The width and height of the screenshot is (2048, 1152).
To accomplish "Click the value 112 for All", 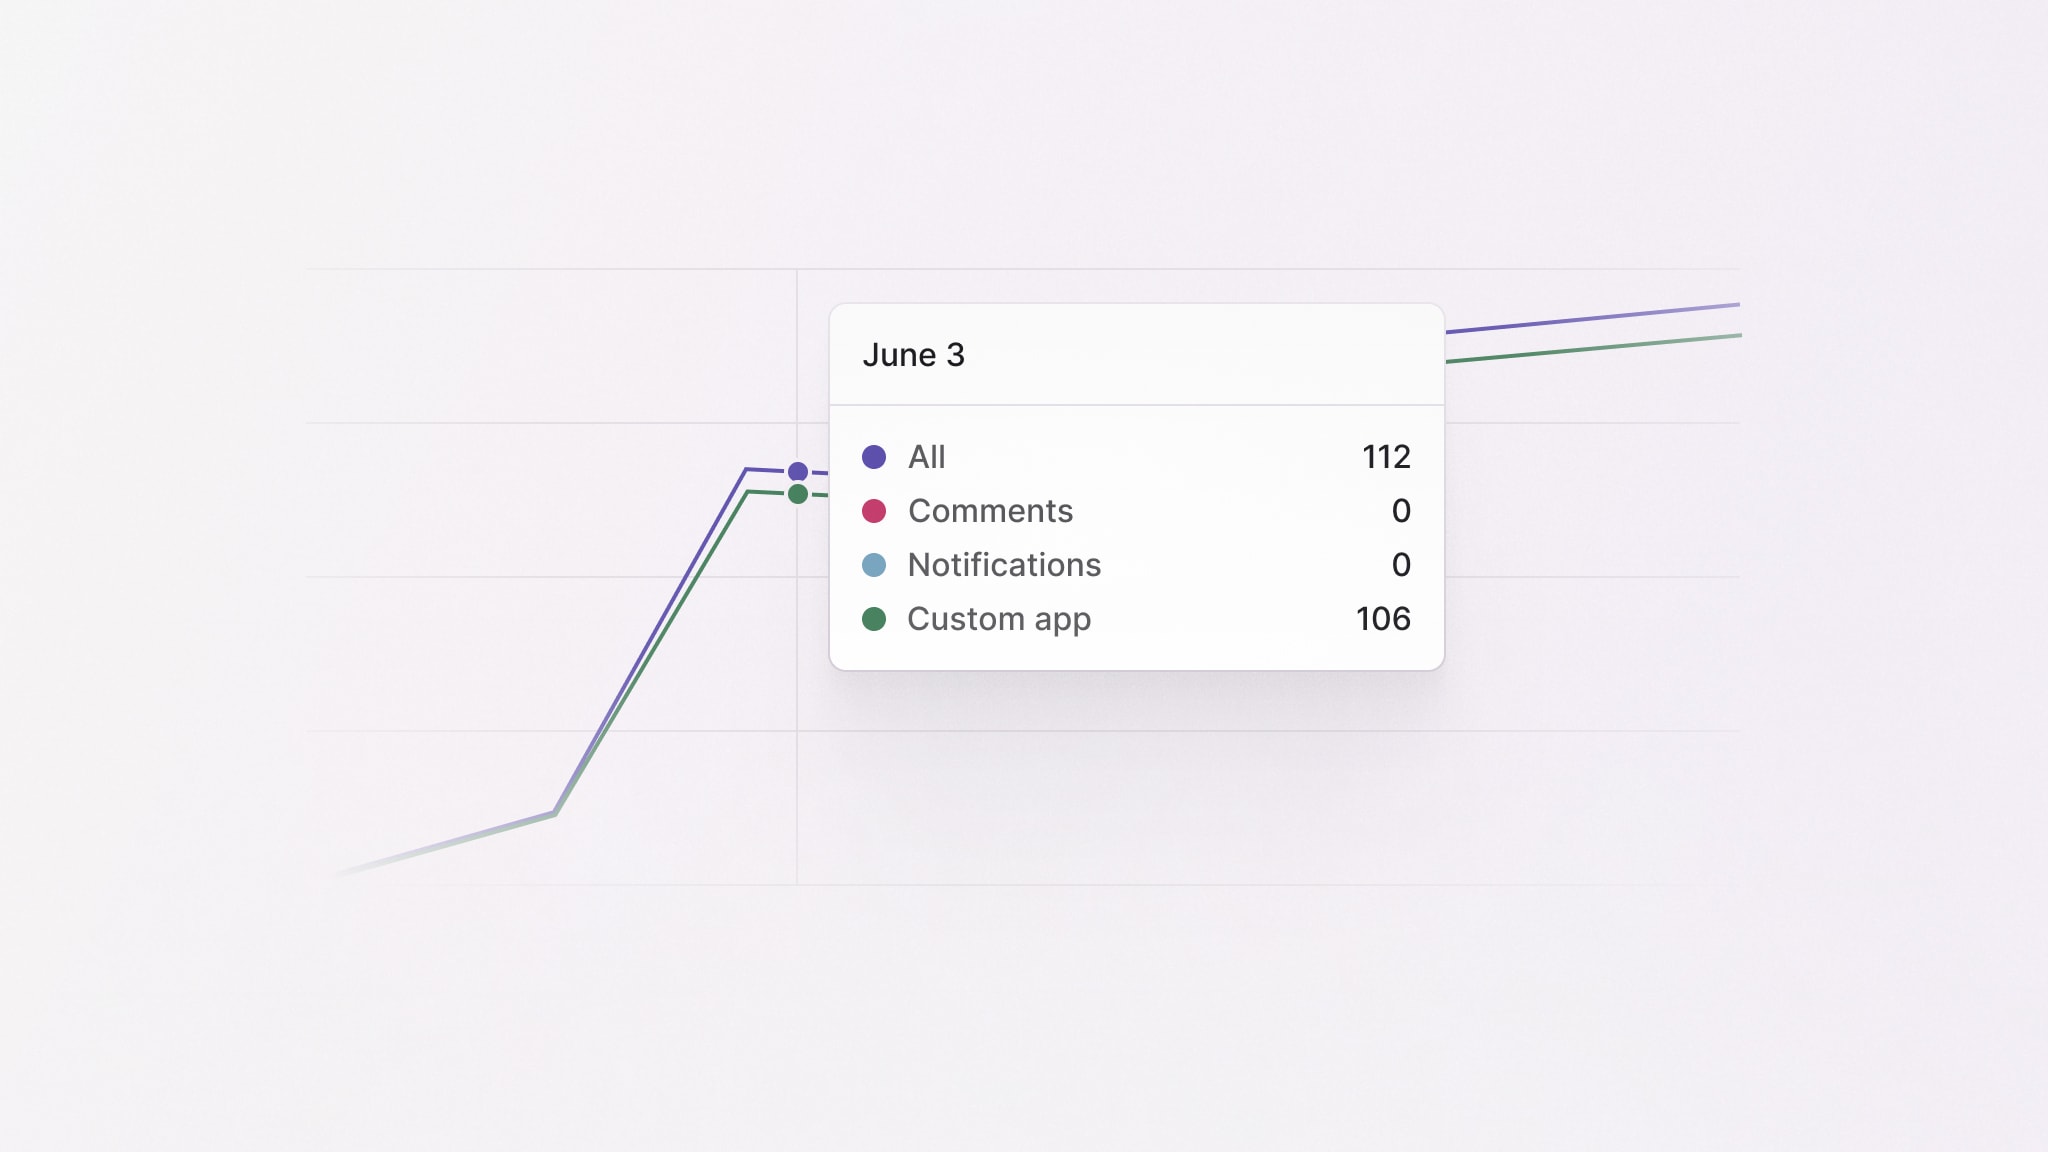I will point(1386,457).
